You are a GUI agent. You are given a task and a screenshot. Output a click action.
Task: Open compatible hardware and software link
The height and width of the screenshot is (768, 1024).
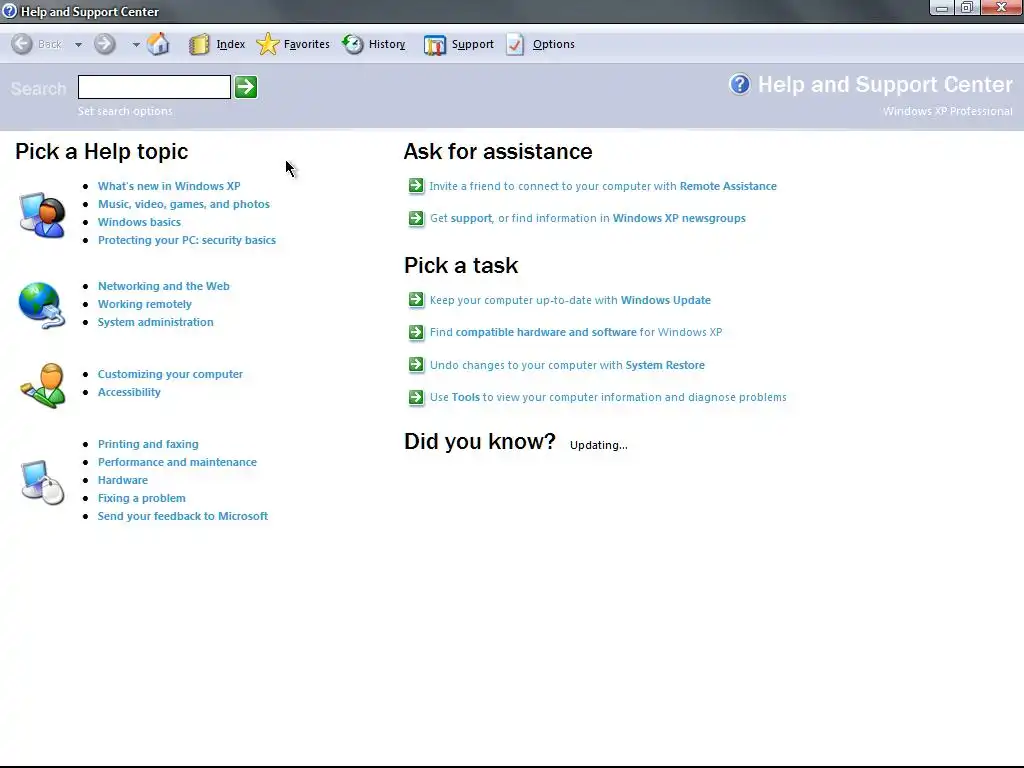(546, 332)
